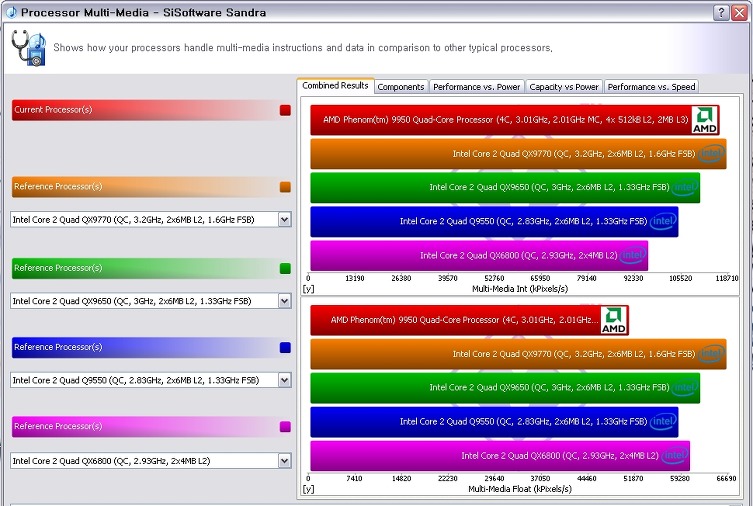Click the green Reference Processor color swatch
The image size is (753, 506).
click(x=285, y=268)
